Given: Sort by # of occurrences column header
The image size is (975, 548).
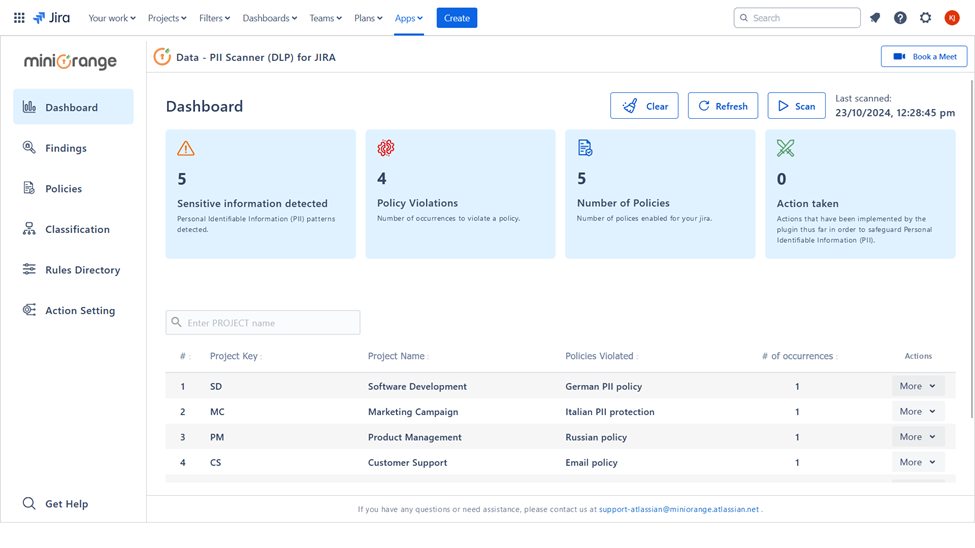Looking at the screenshot, I should point(800,356).
